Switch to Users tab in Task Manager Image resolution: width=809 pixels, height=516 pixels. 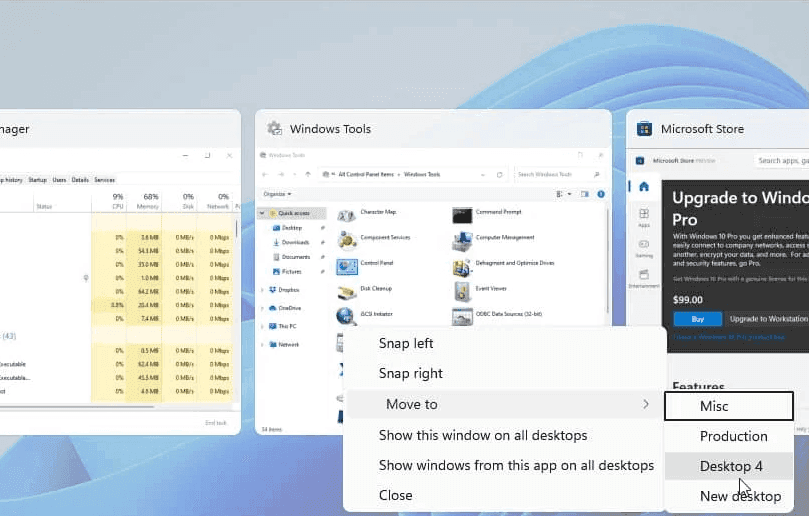[59, 180]
